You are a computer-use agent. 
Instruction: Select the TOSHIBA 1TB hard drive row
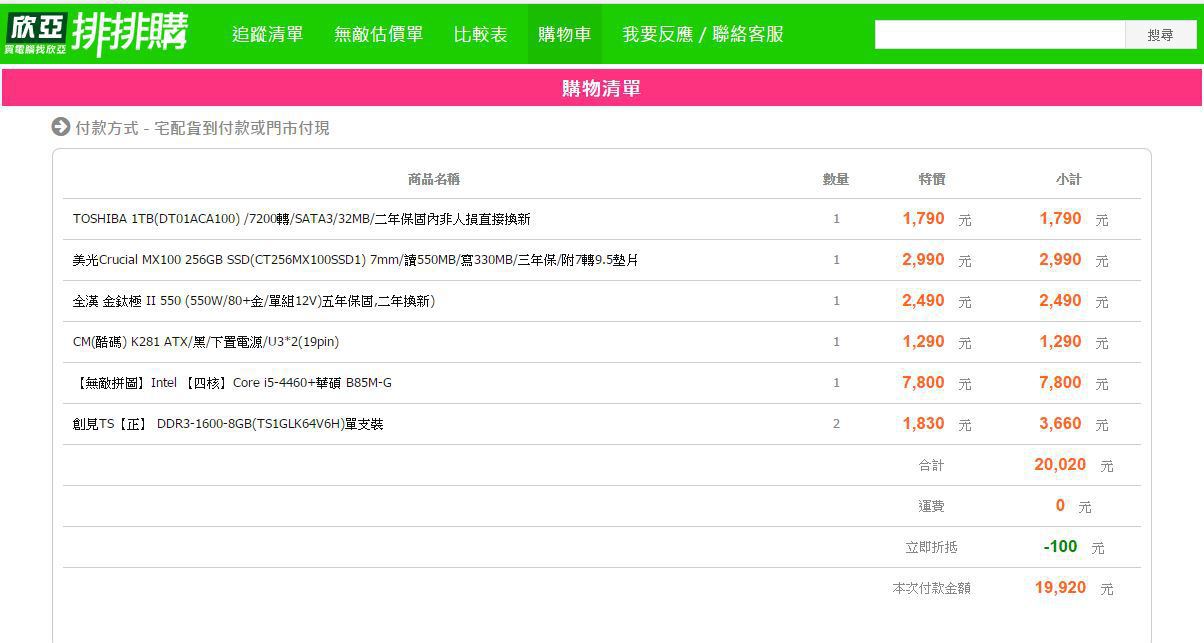(601, 219)
